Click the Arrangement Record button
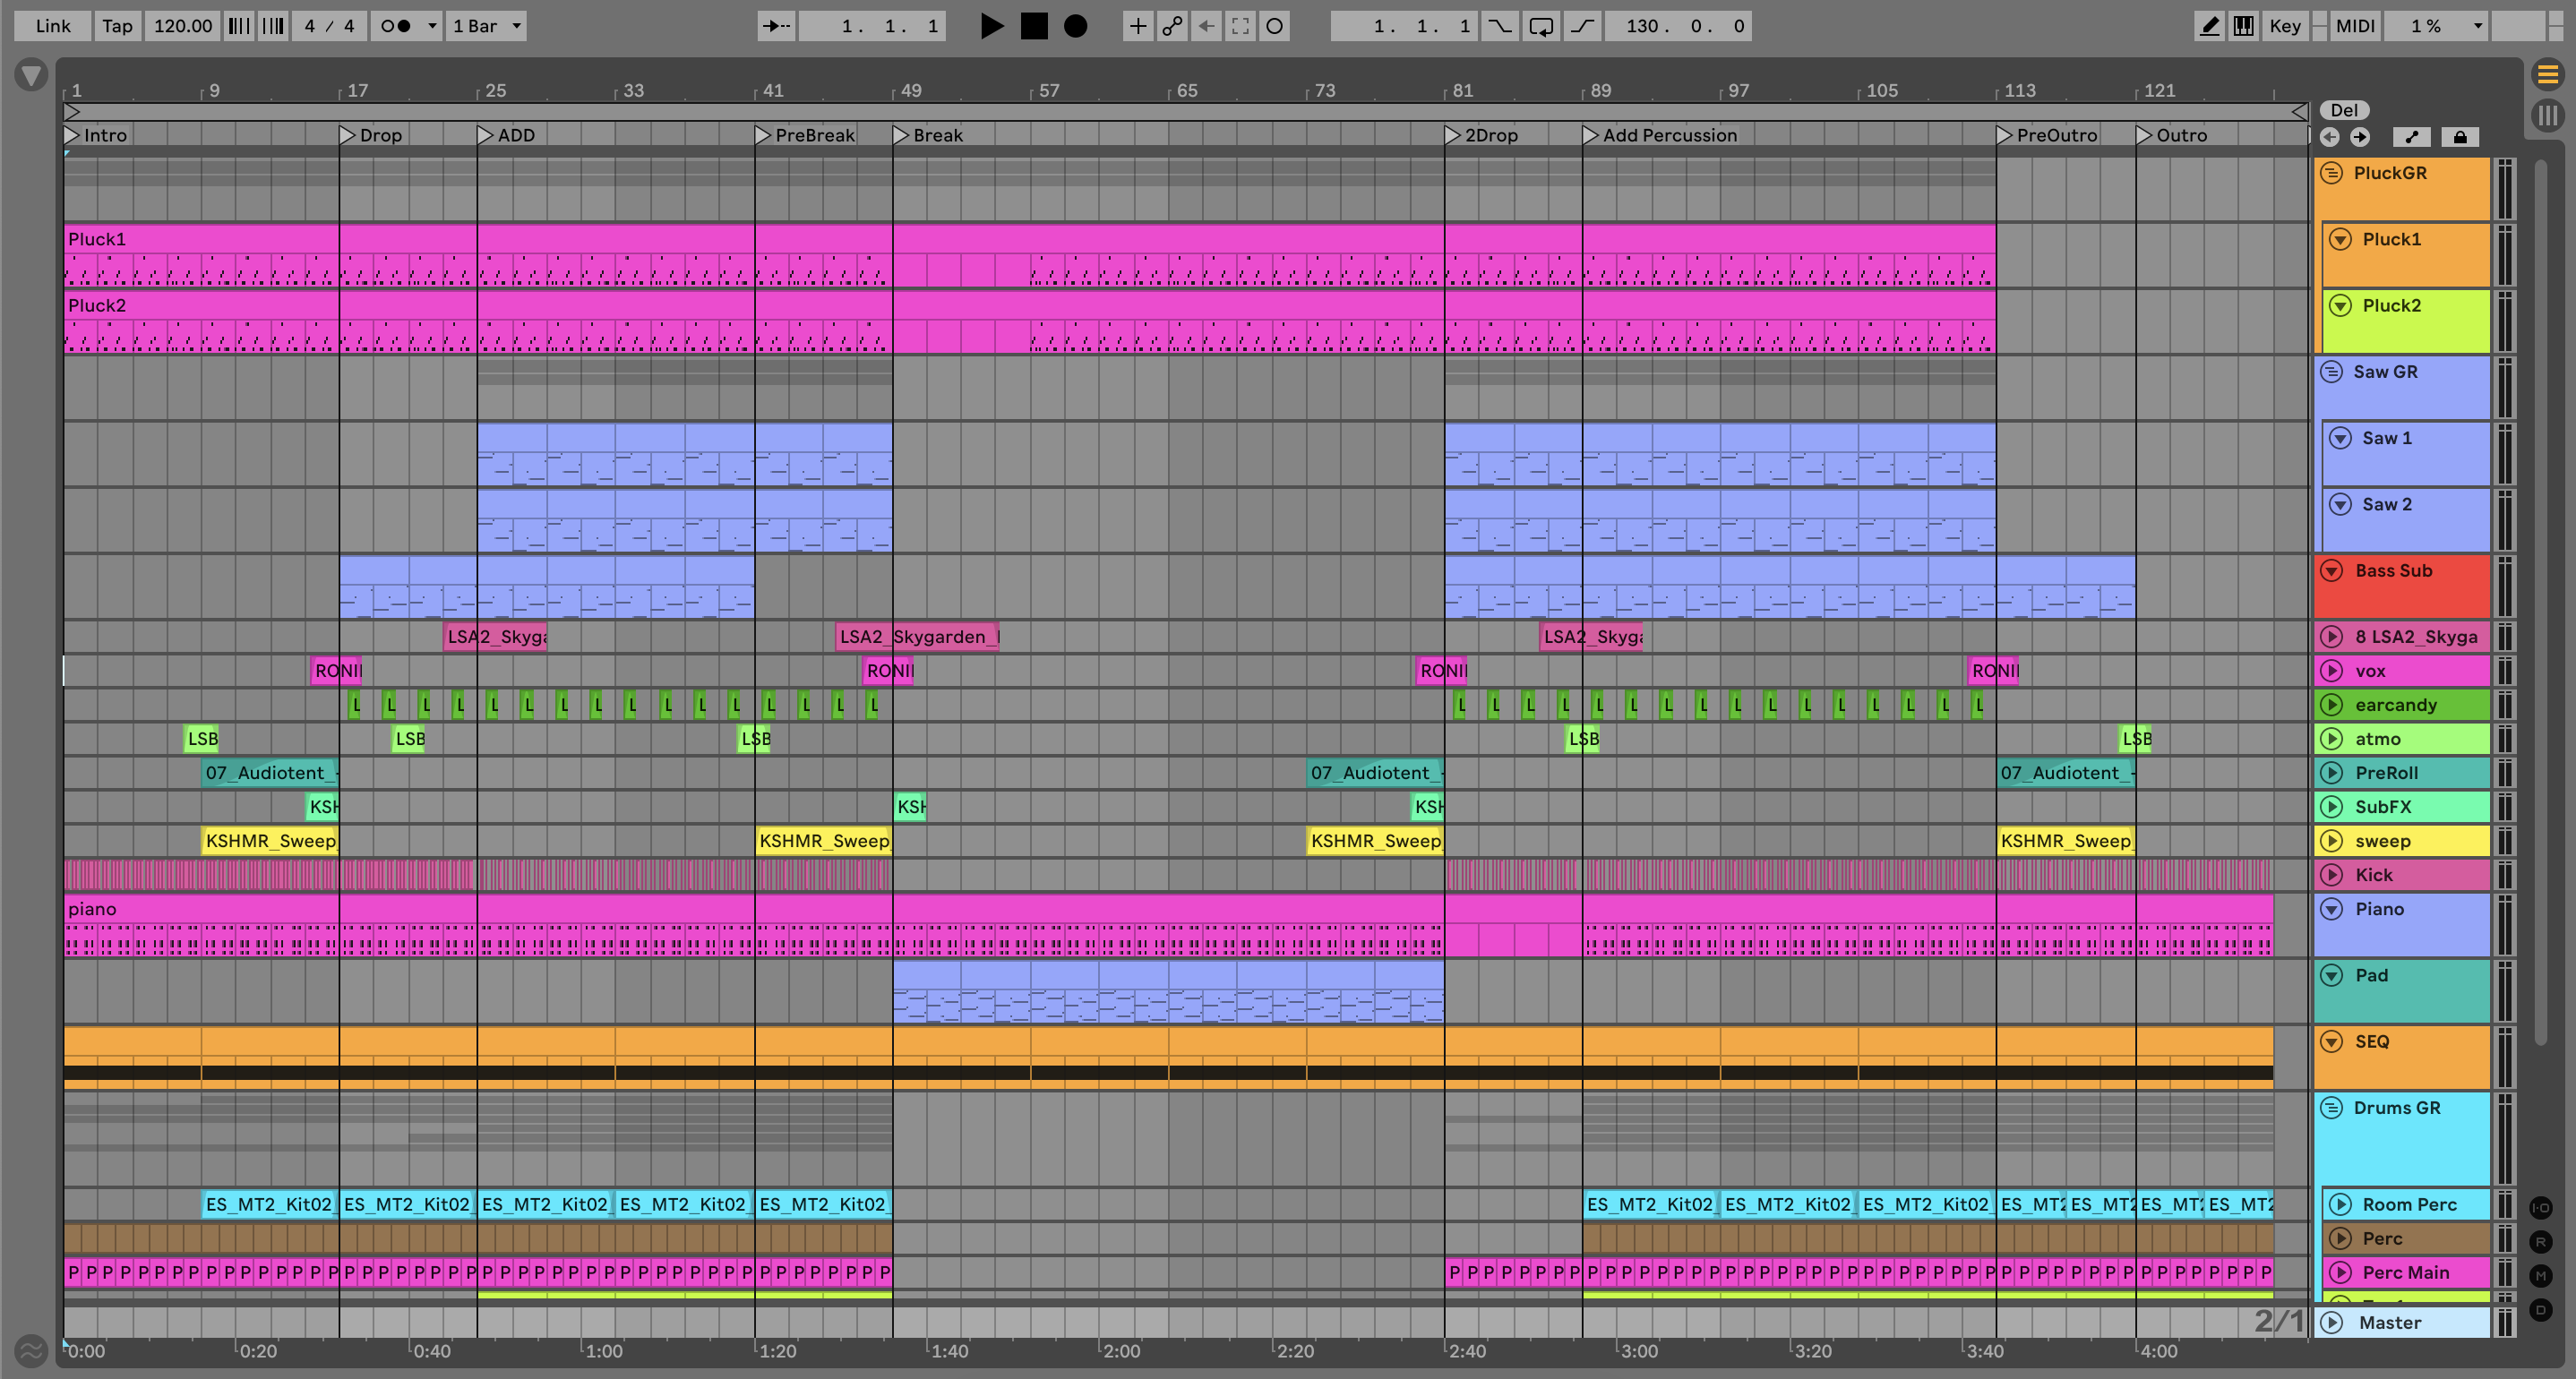 [x=1075, y=26]
